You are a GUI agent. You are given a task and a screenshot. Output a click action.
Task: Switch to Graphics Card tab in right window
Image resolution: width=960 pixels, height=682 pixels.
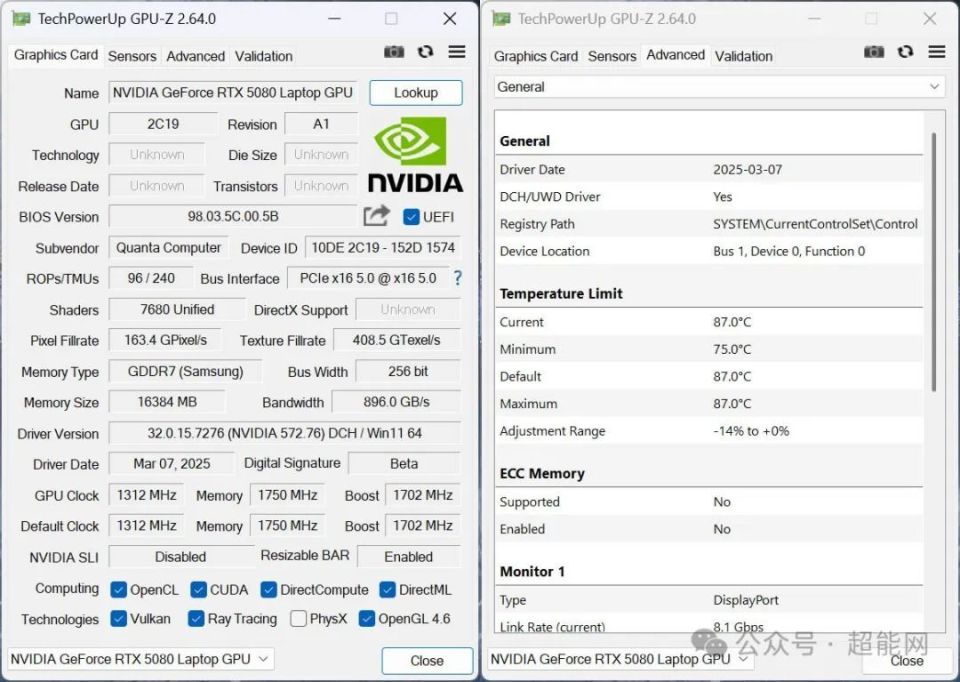tap(536, 56)
